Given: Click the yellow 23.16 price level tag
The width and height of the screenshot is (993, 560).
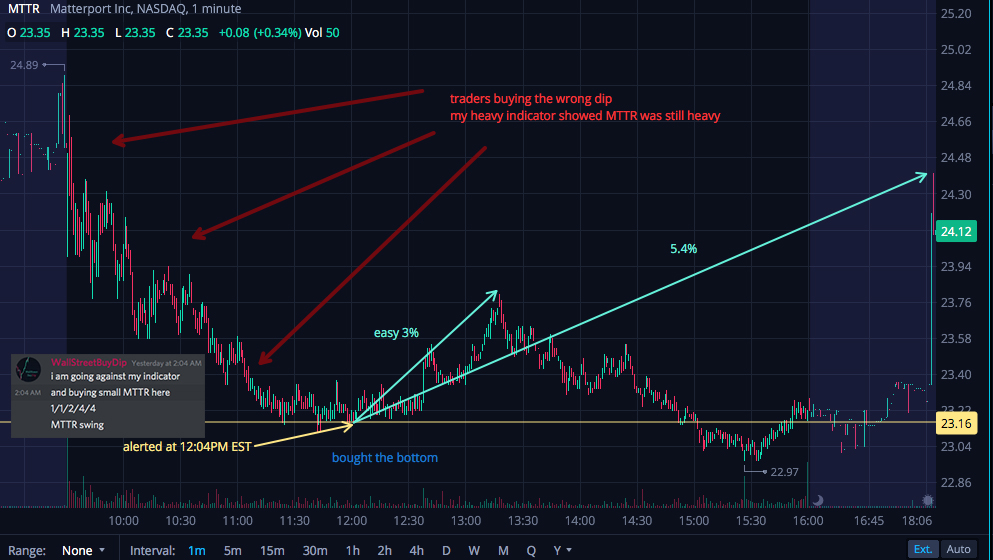Looking at the screenshot, I should pos(956,423).
